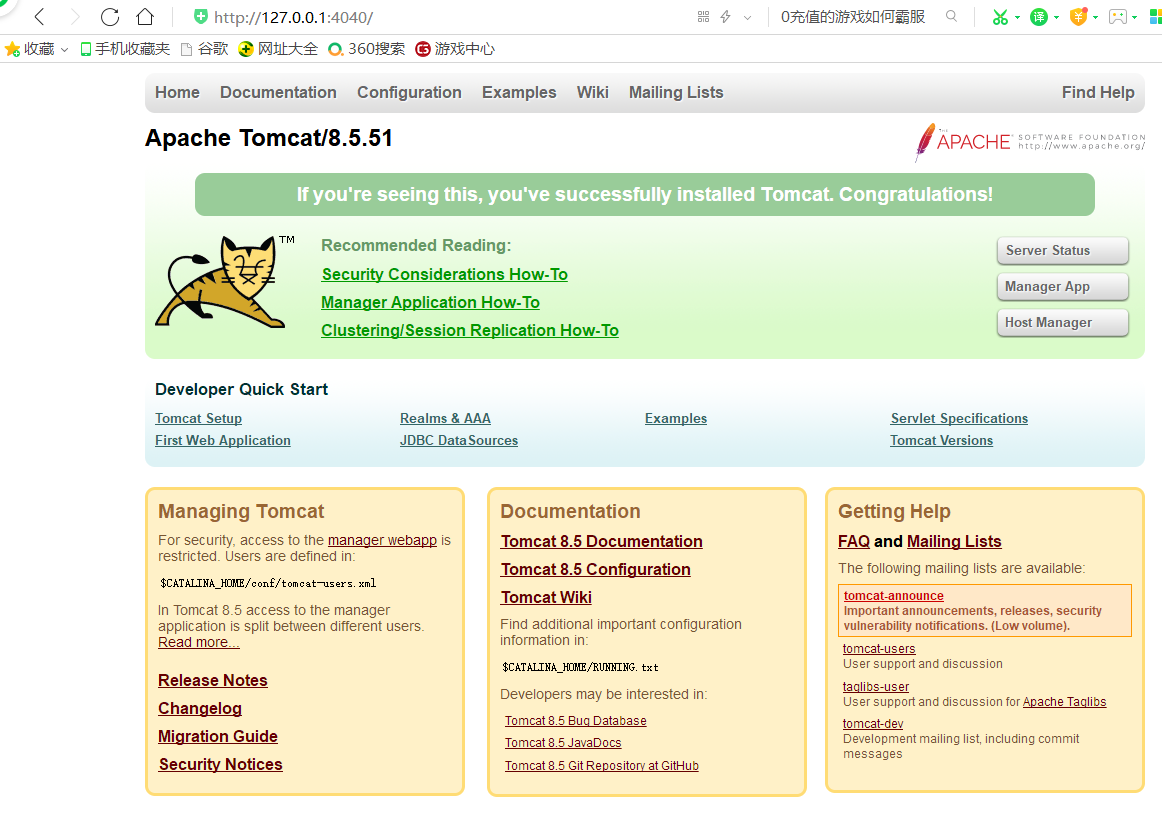Open Tomcat 8.5 Configuration link
Image resolution: width=1162 pixels, height=816 pixels.
596,570
